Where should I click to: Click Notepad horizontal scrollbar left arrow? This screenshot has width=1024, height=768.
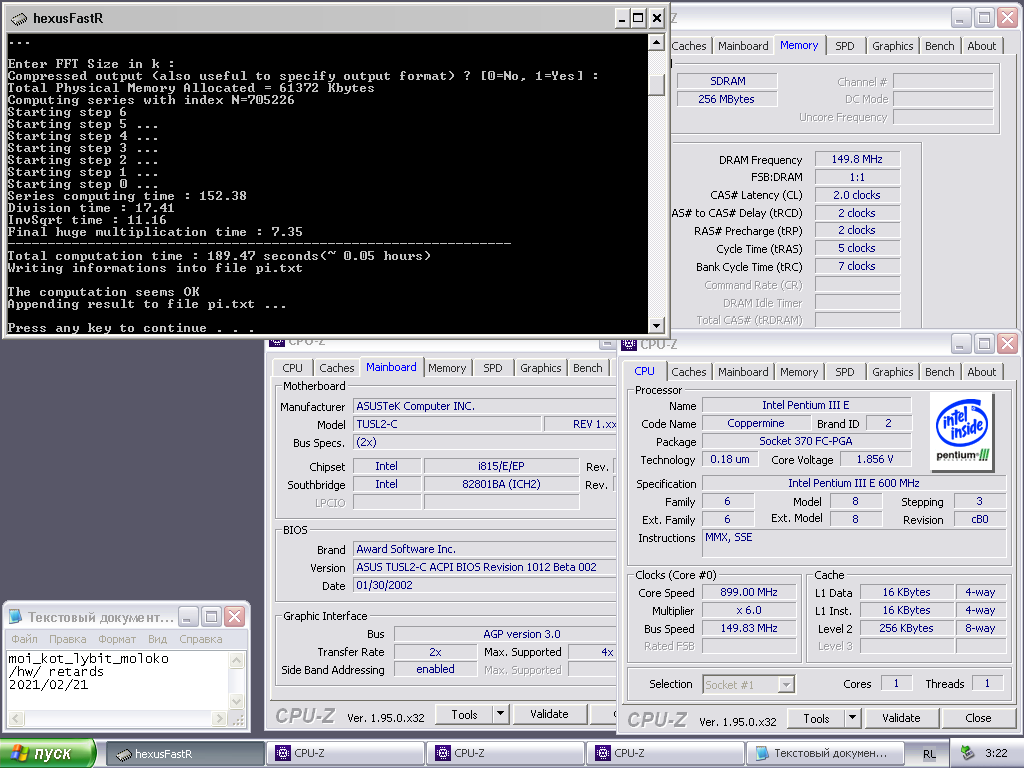[x=16, y=718]
